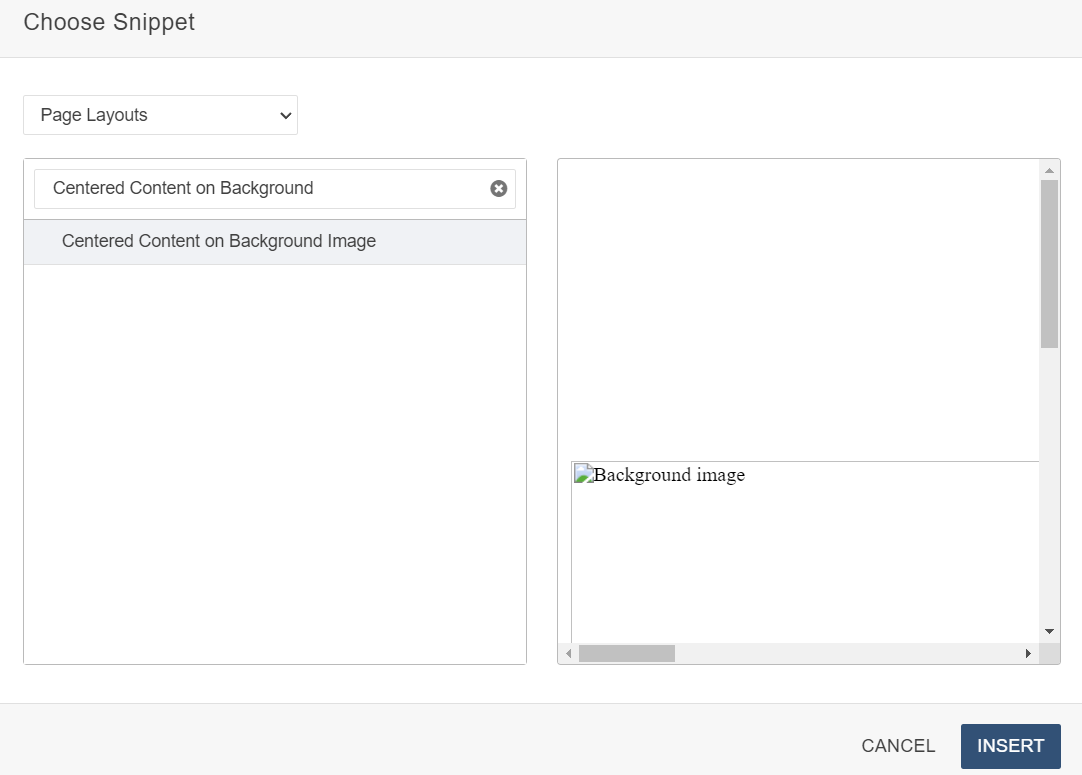Click the "Choose Snippet" dialog title
This screenshot has width=1082, height=775.
click(x=108, y=22)
